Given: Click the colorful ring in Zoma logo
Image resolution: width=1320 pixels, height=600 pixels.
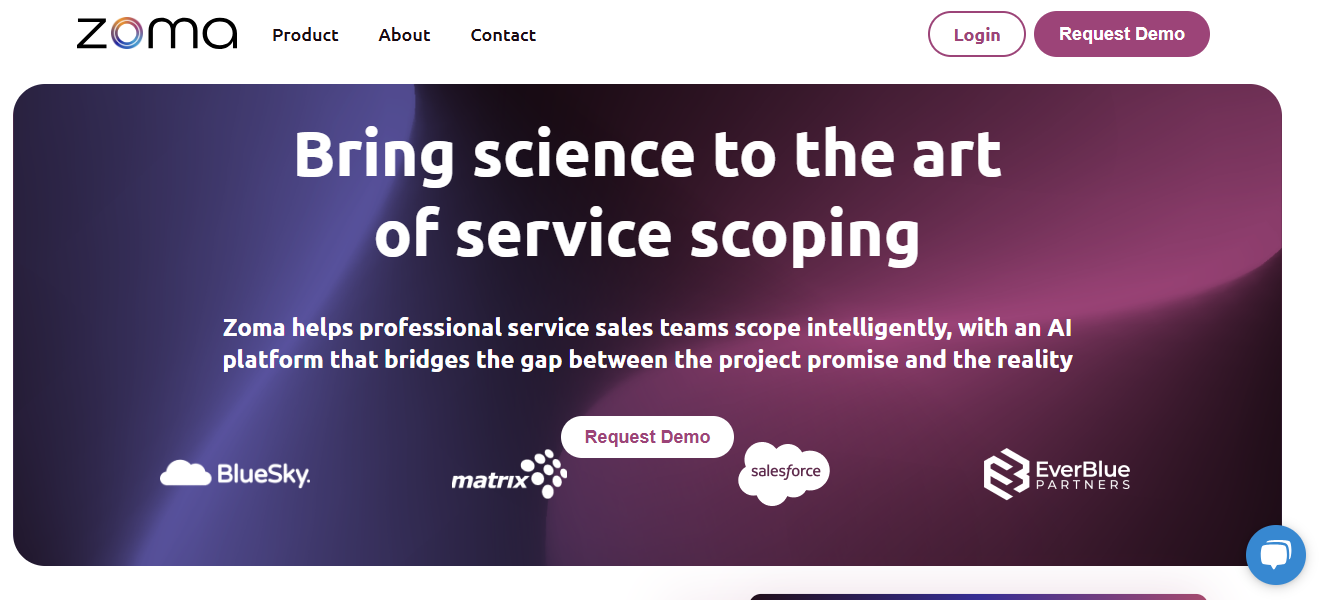Looking at the screenshot, I should (x=126, y=35).
